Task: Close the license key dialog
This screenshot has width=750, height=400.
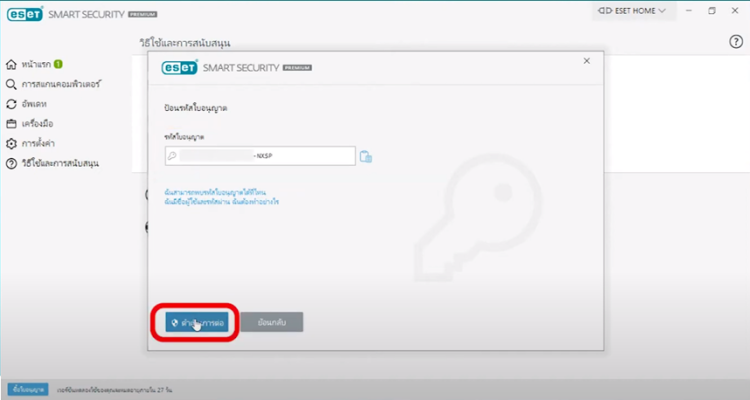Action: click(586, 61)
